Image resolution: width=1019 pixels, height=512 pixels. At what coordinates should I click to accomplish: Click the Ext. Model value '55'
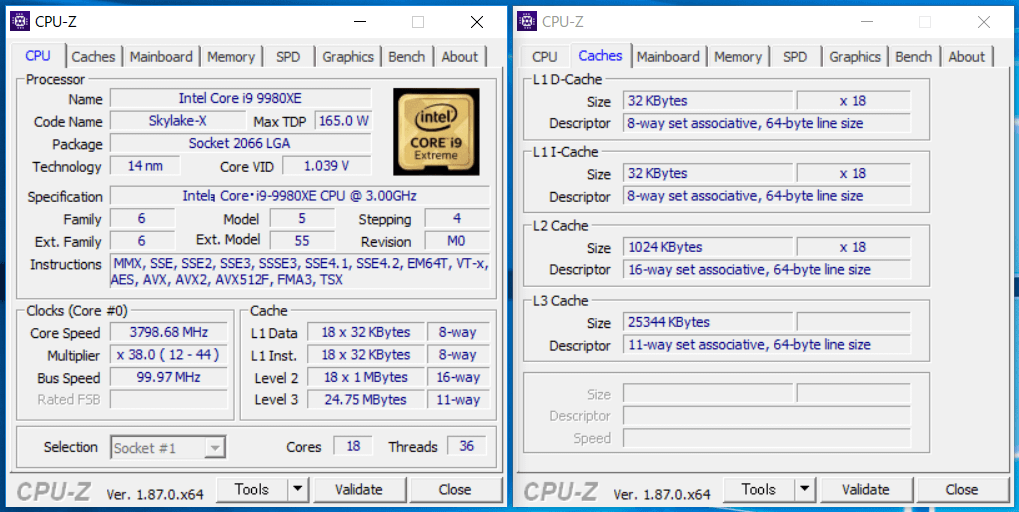tap(302, 241)
